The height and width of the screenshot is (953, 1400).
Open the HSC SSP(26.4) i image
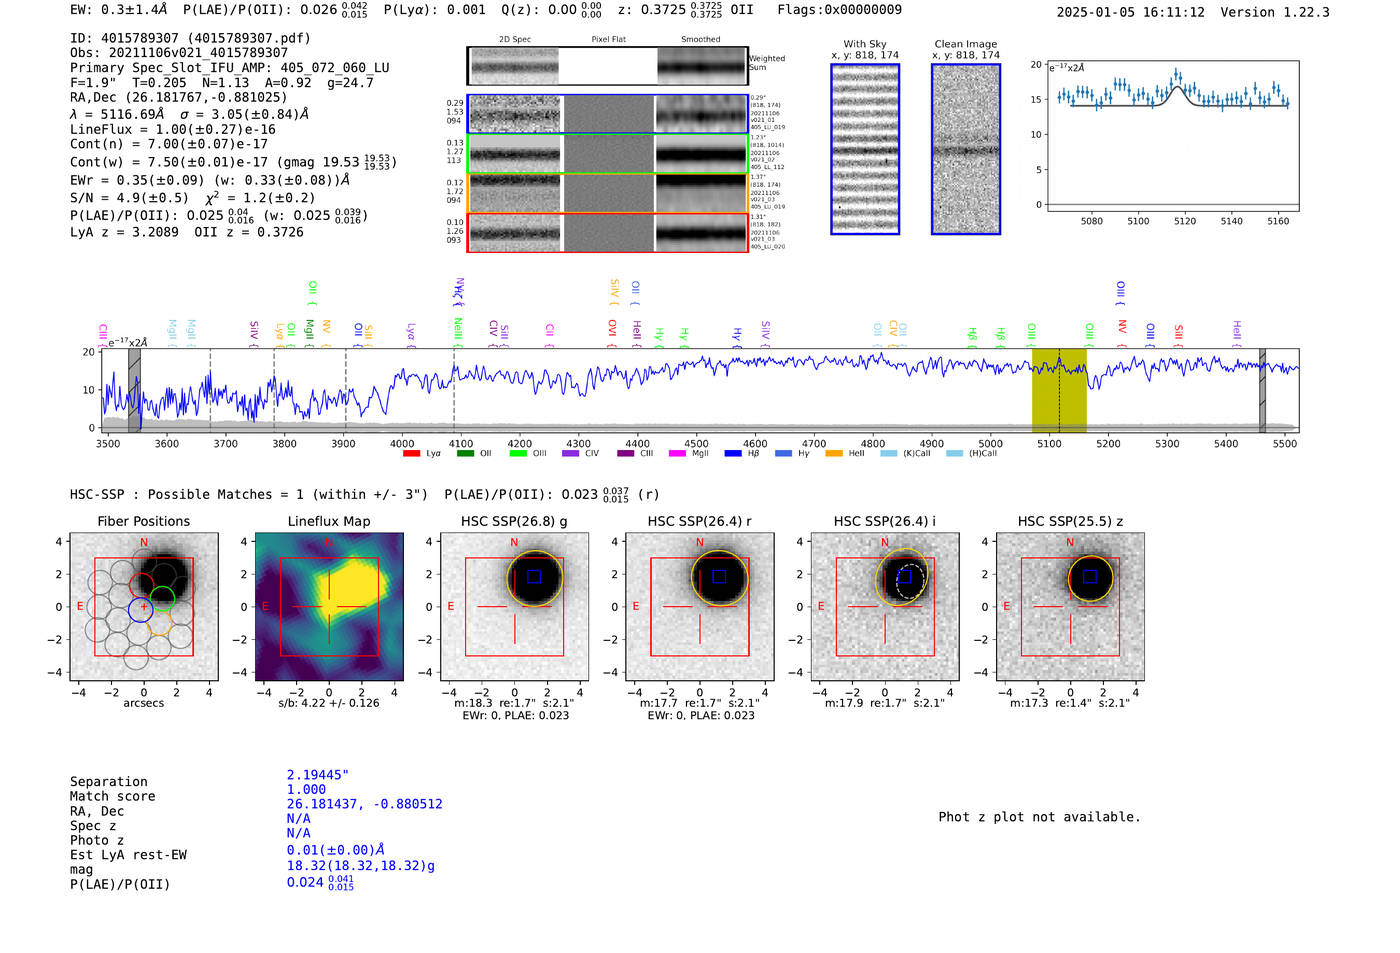click(885, 607)
